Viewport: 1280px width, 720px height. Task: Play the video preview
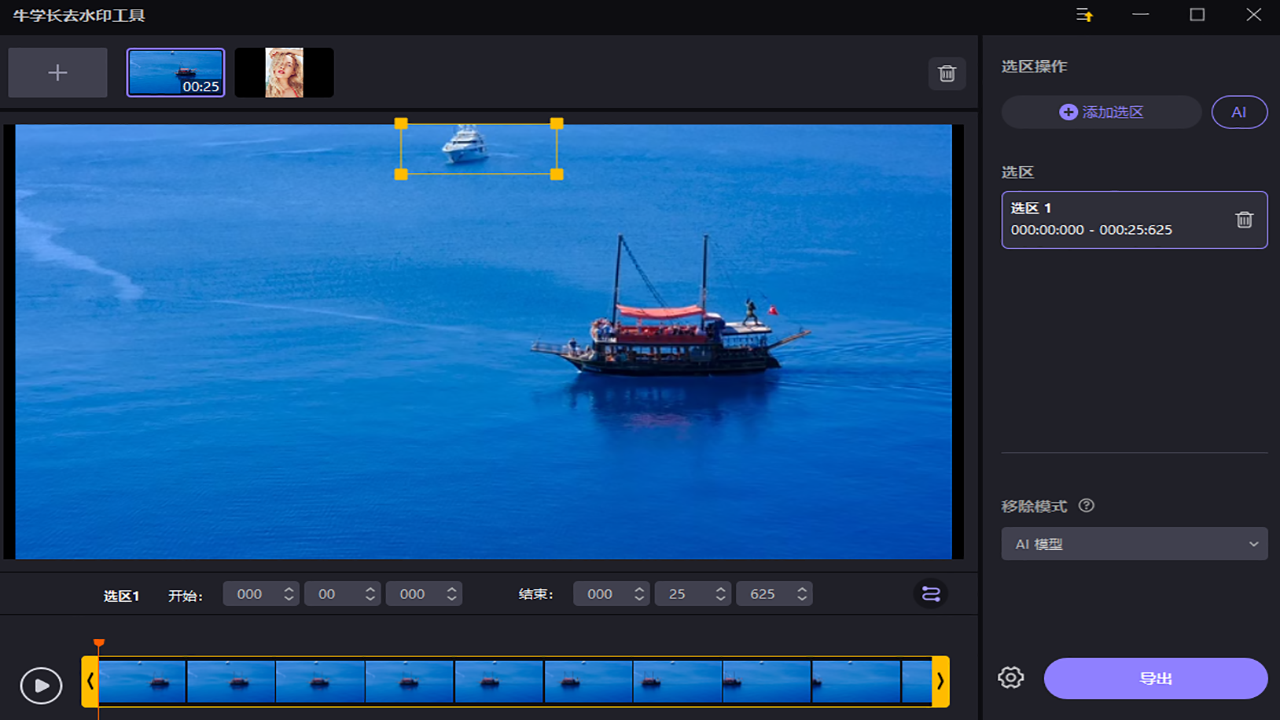point(41,686)
